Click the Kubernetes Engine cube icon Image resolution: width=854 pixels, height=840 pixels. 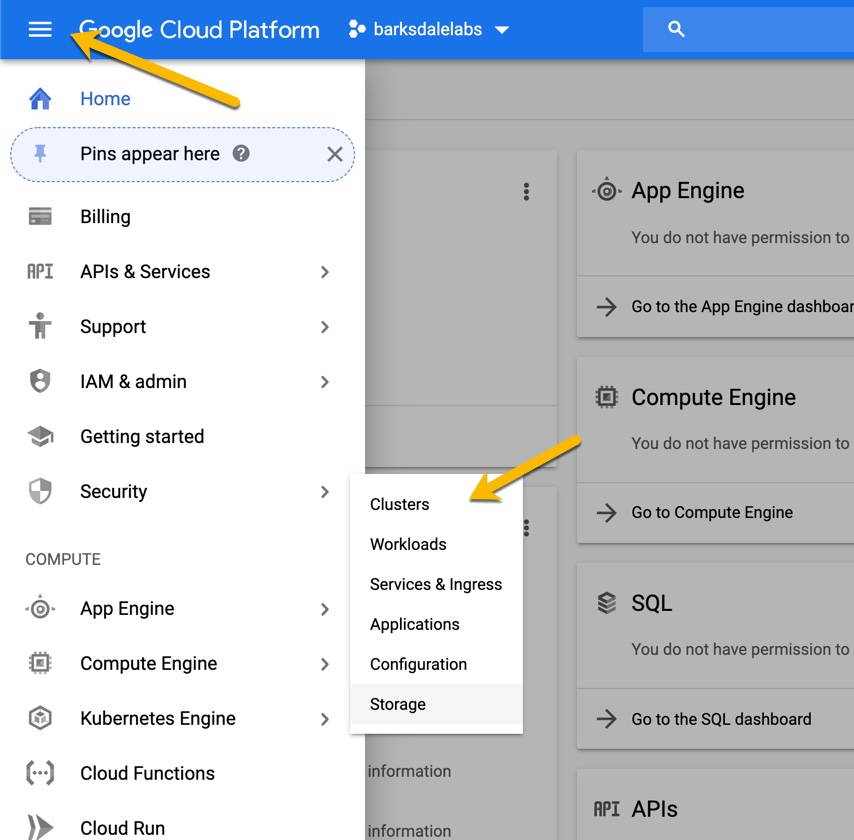tap(40, 718)
